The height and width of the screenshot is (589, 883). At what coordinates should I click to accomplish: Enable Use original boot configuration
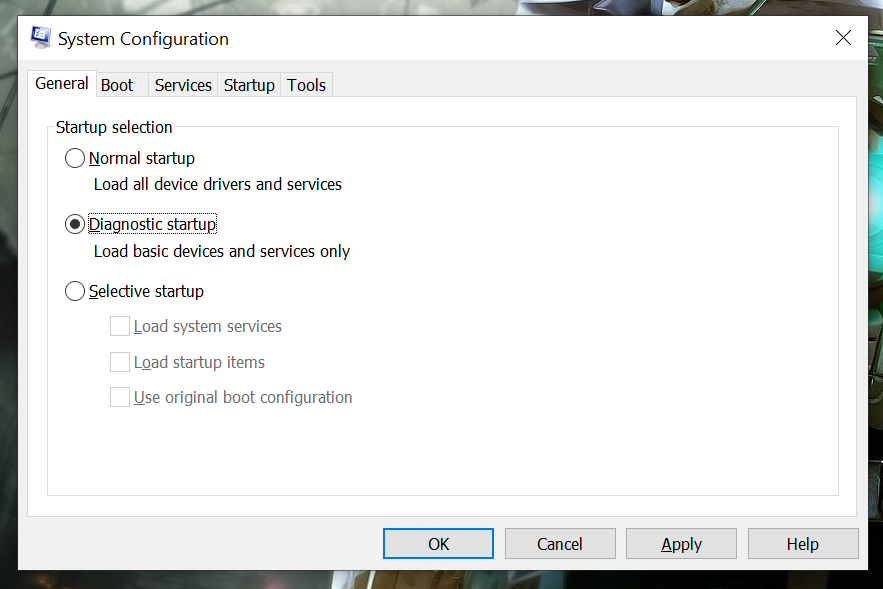coord(119,396)
